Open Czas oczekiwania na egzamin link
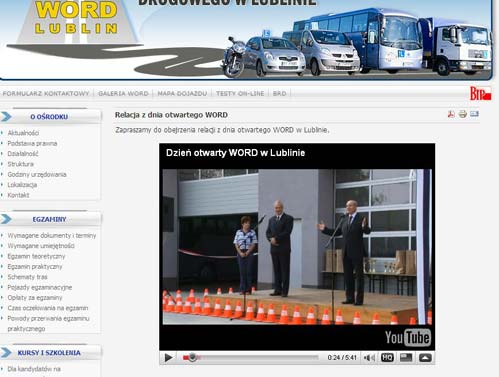The height and width of the screenshot is (377, 499). click(48, 308)
